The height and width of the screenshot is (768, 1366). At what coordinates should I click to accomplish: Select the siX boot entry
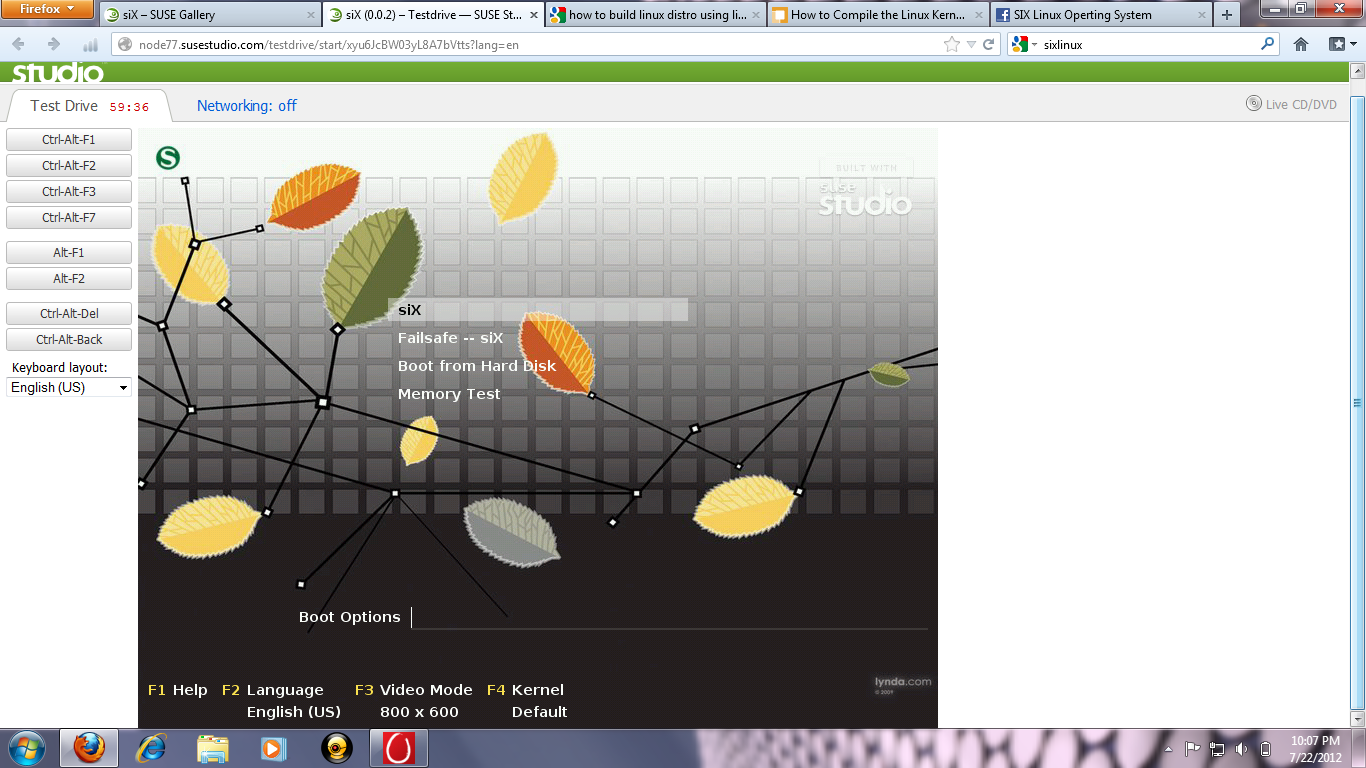pos(538,310)
